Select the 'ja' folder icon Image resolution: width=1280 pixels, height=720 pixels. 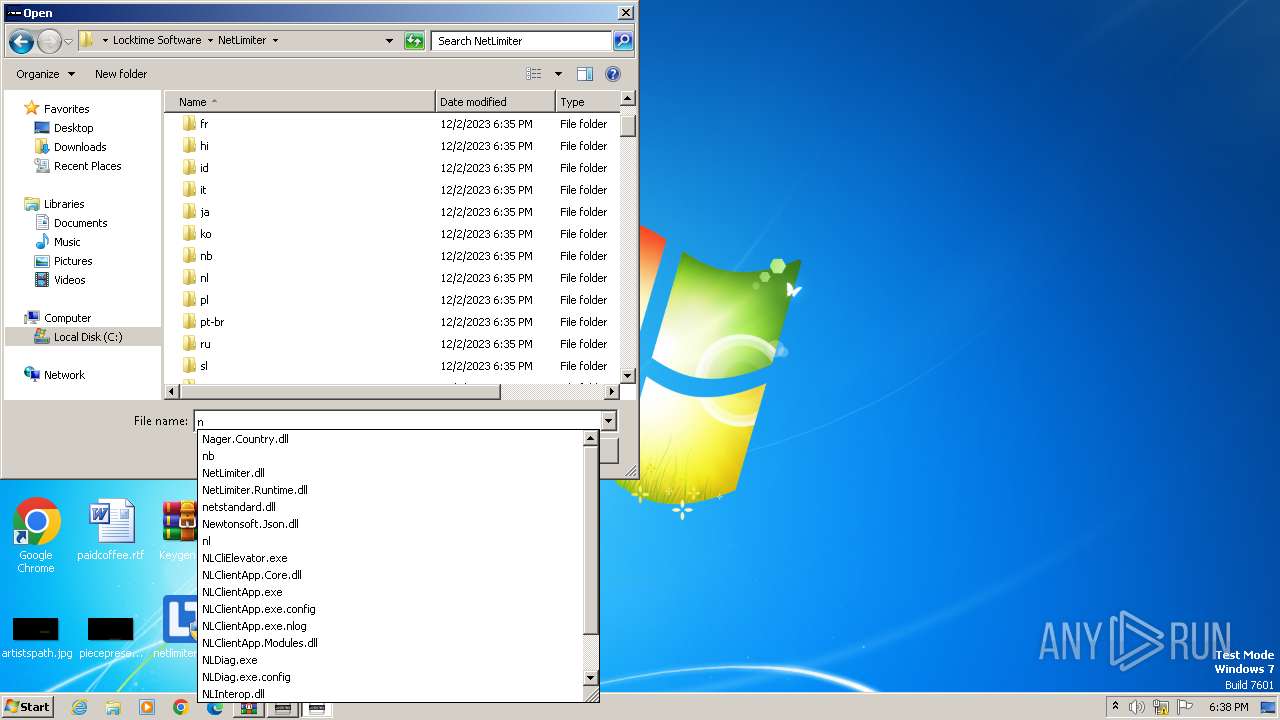(x=189, y=212)
